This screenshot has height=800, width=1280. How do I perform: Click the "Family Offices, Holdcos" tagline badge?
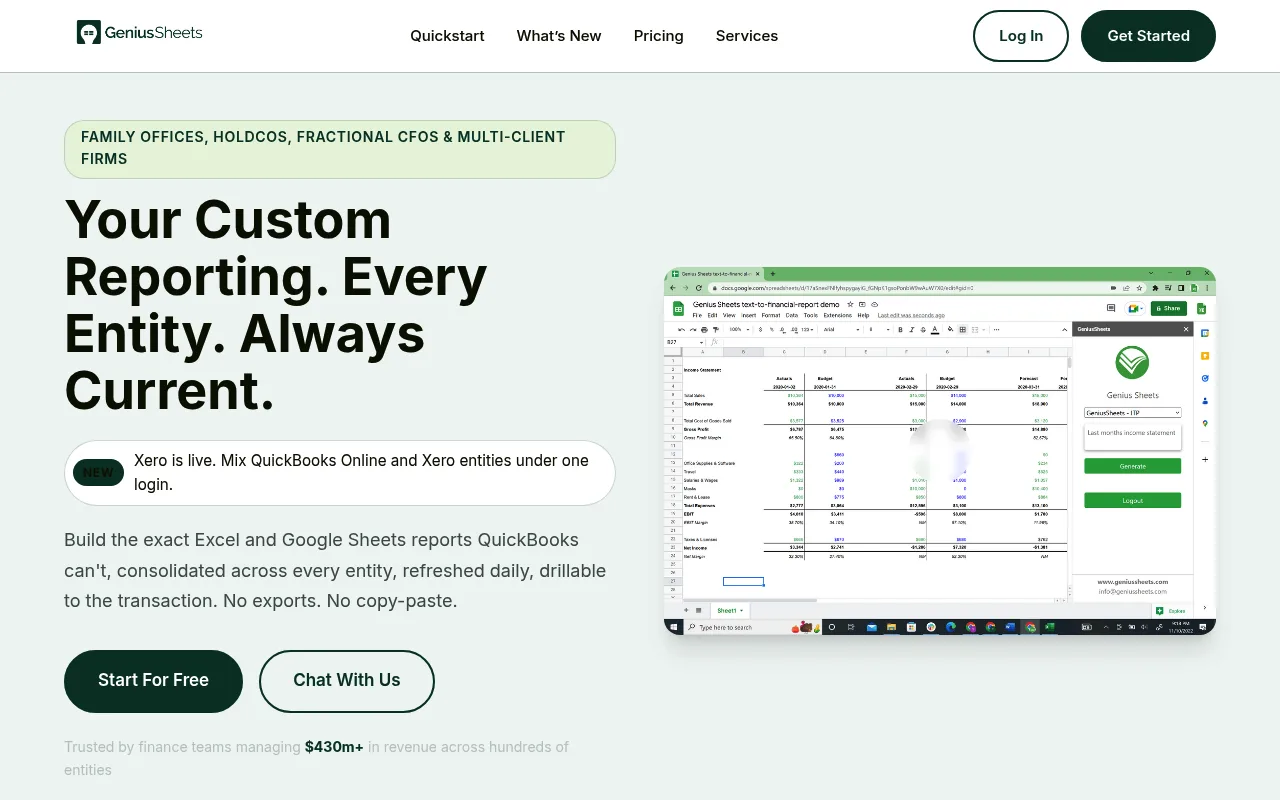pyautogui.click(x=340, y=149)
